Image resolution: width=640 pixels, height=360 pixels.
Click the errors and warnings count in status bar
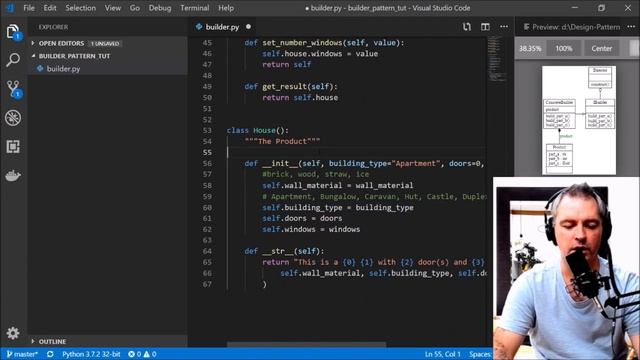[142, 354]
